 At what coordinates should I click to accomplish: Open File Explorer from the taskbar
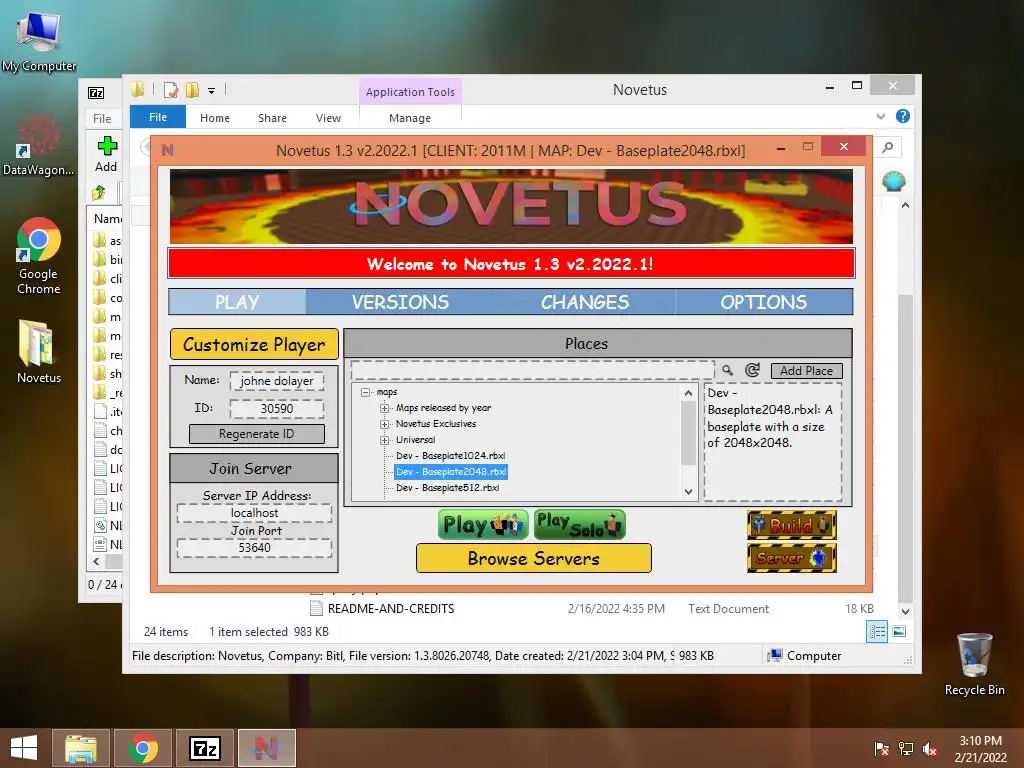(x=81, y=748)
